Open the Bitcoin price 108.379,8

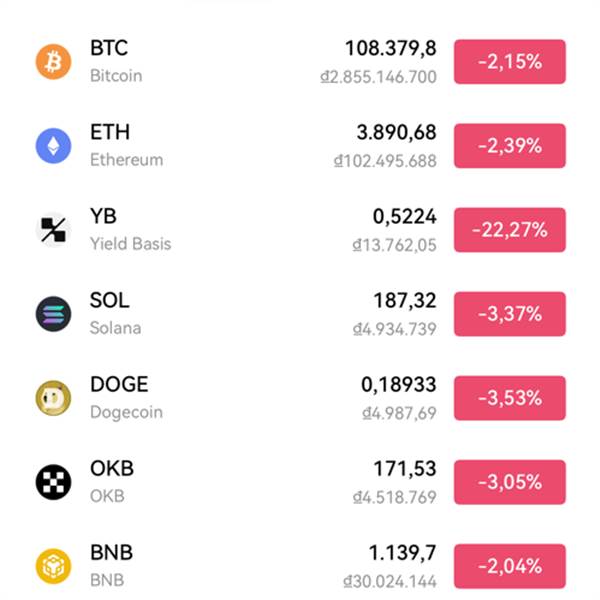click(390, 49)
